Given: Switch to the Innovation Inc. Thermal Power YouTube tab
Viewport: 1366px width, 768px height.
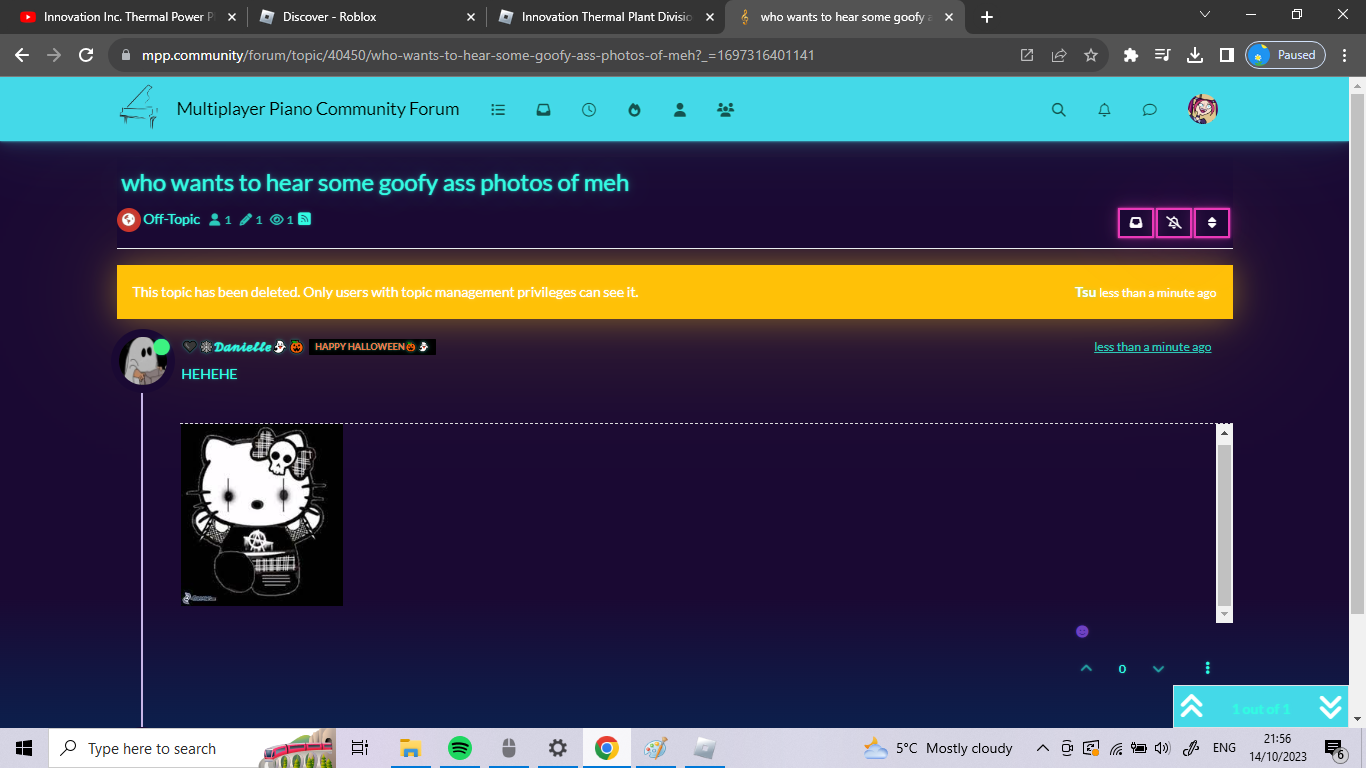Looking at the screenshot, I should click(126, 17).
